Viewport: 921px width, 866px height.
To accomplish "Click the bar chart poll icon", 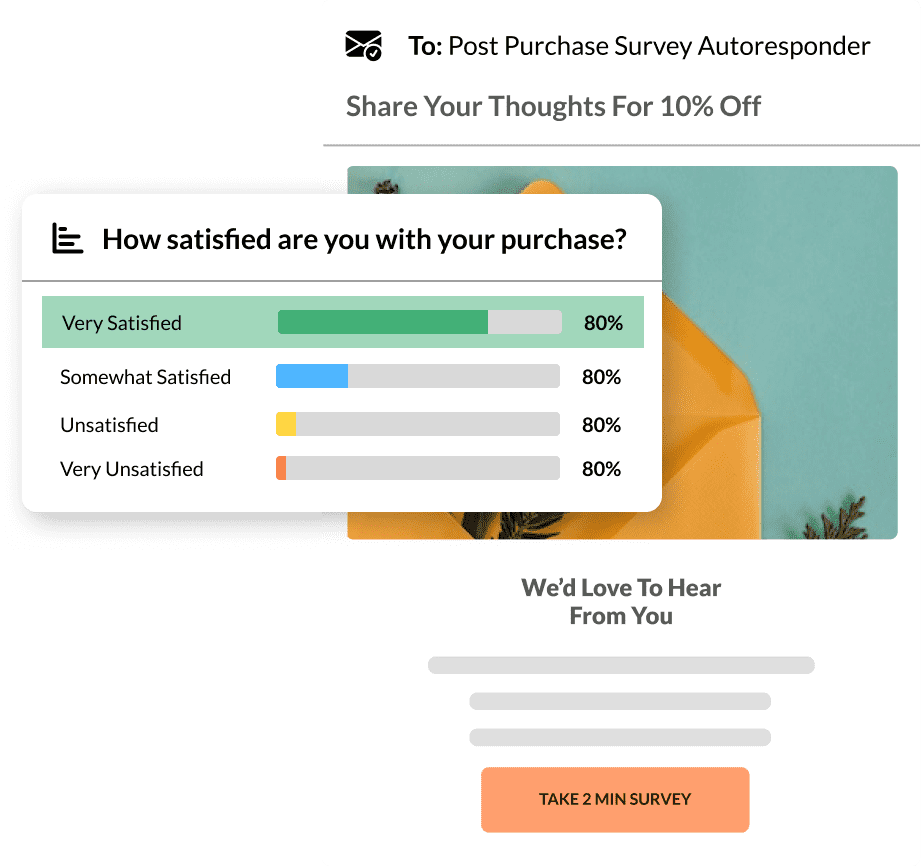I will tap(67, 239).
